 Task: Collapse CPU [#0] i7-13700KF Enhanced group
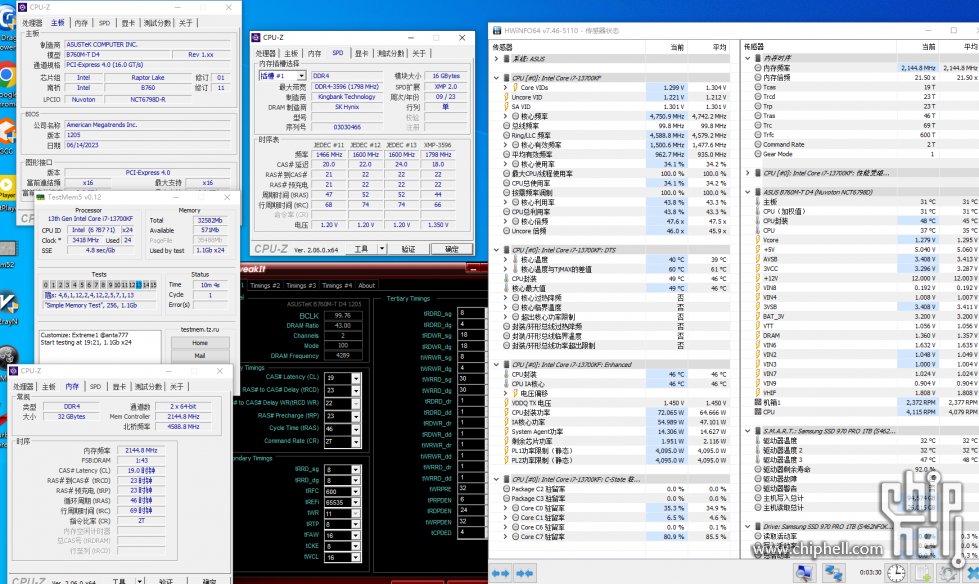point(497,365)
